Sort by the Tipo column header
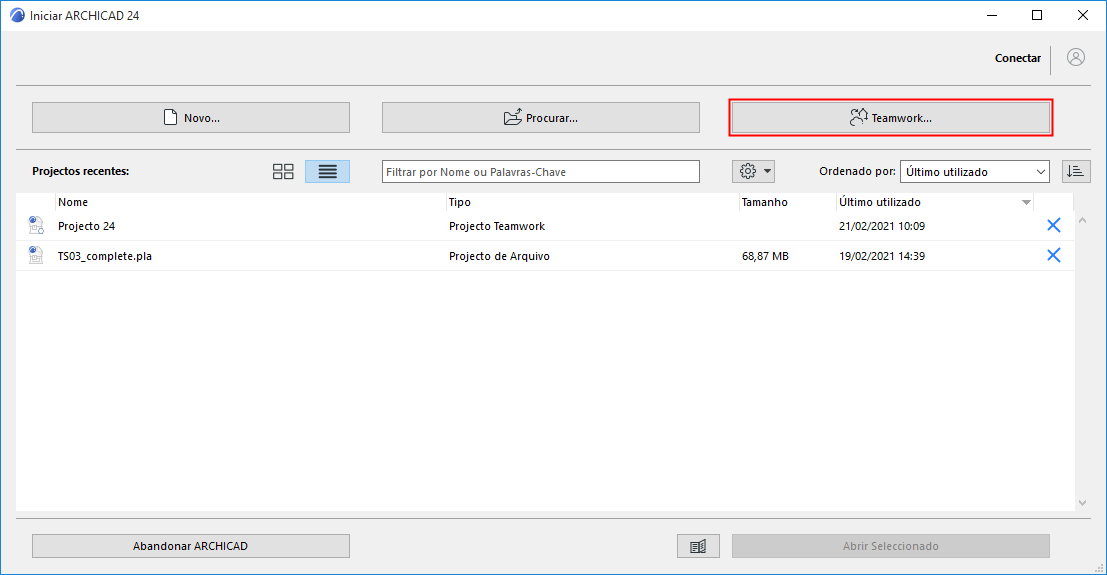 593,202
